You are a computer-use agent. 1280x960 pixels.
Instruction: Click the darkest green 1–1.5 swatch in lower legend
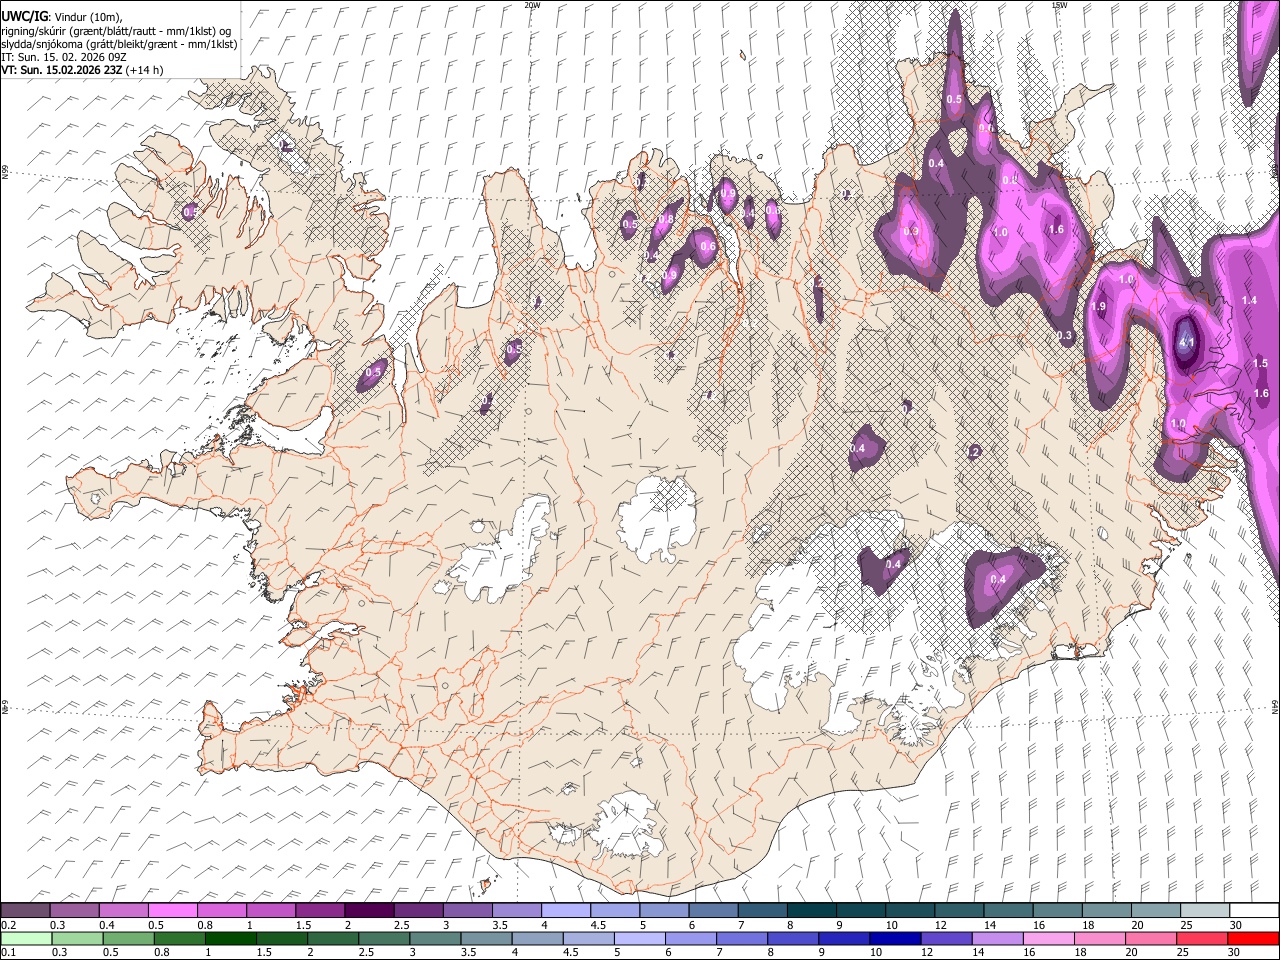pyautogui.click(x=230, y=938)
